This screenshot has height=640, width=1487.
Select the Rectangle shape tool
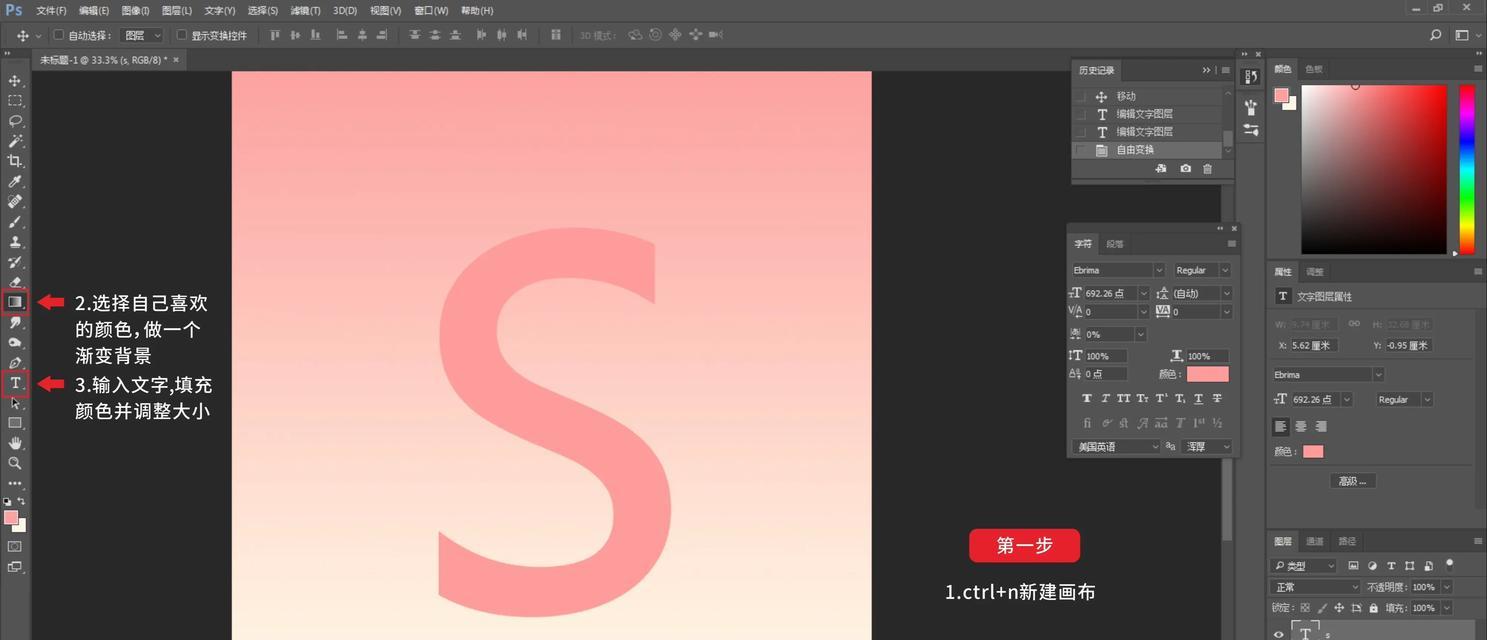point(15,423)
